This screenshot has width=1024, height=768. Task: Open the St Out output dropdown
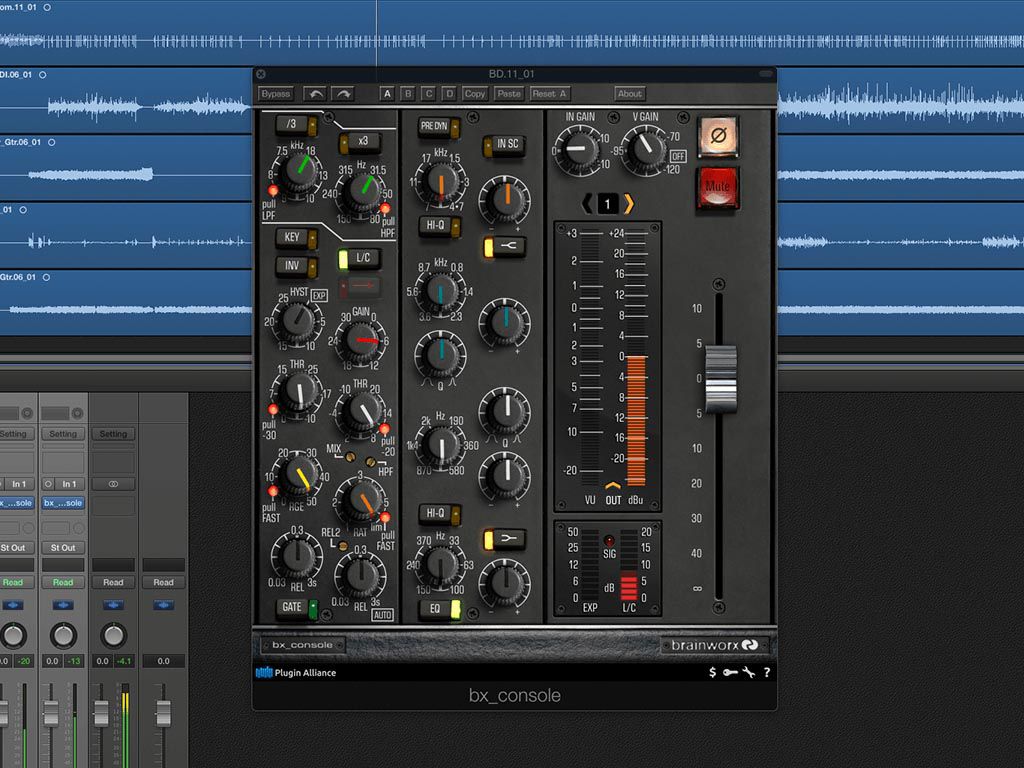click(x=63, y=548)
